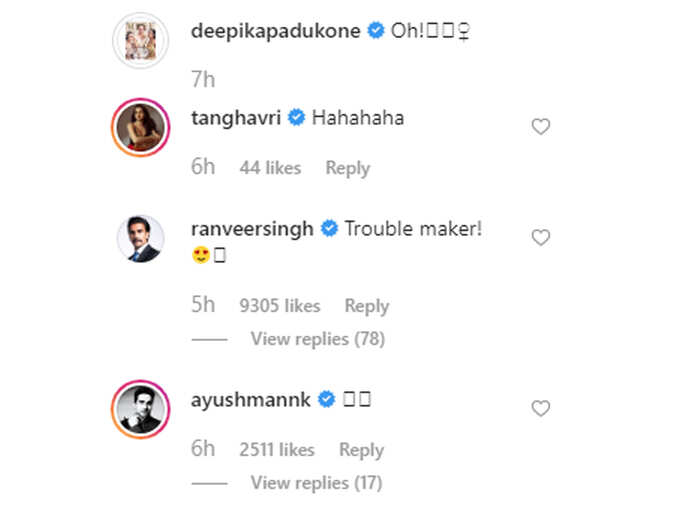Like ayushmannk's comment with heart icon

pyautogui.click(x=541, y=408)
